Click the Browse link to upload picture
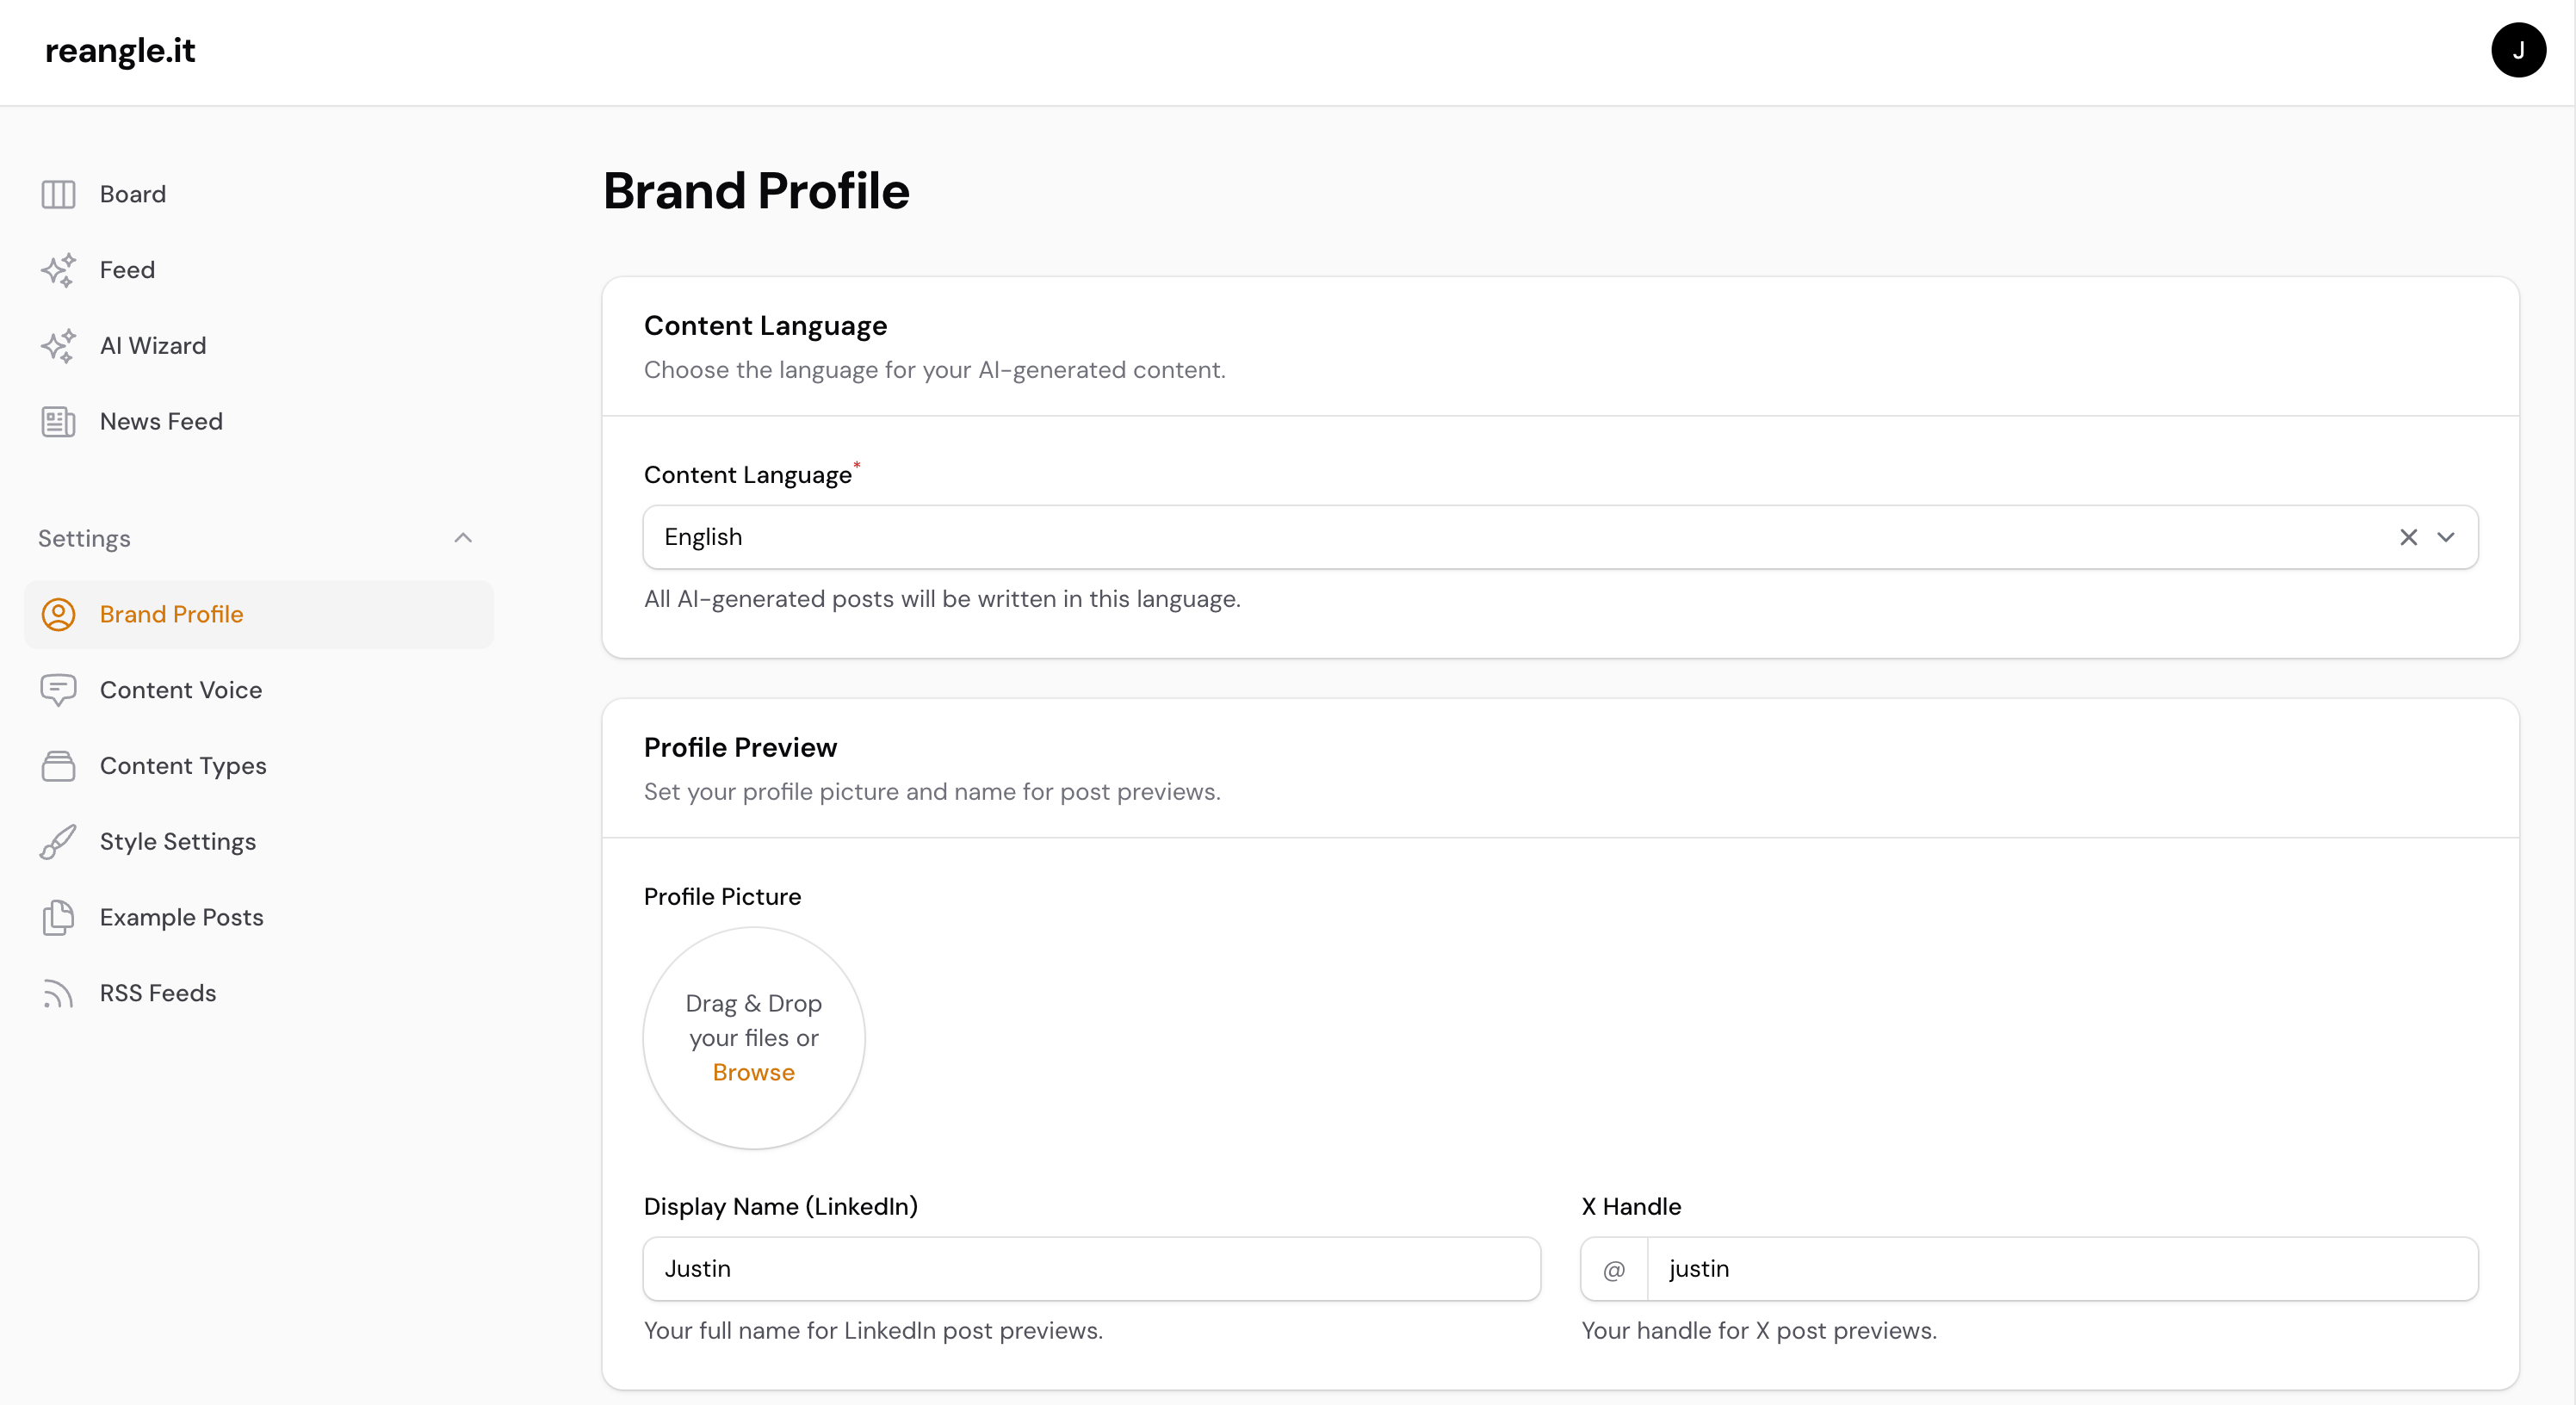 (x=753, y=1072)
